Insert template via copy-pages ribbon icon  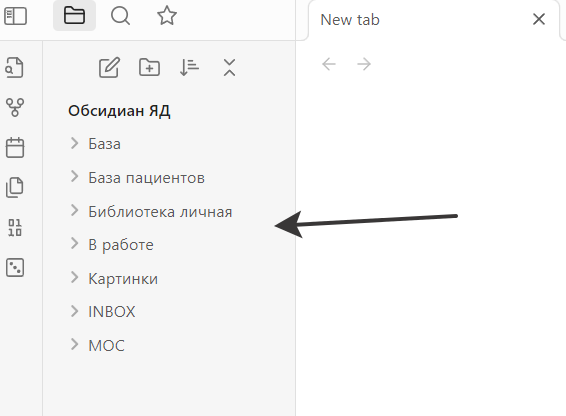pyautogui.click(x=15, y=187)
